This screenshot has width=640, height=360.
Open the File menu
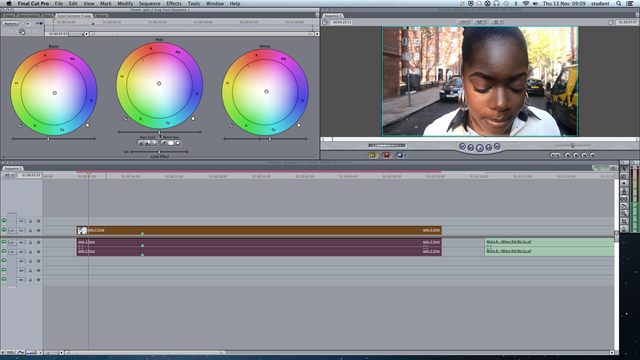(x=59, y=3)
